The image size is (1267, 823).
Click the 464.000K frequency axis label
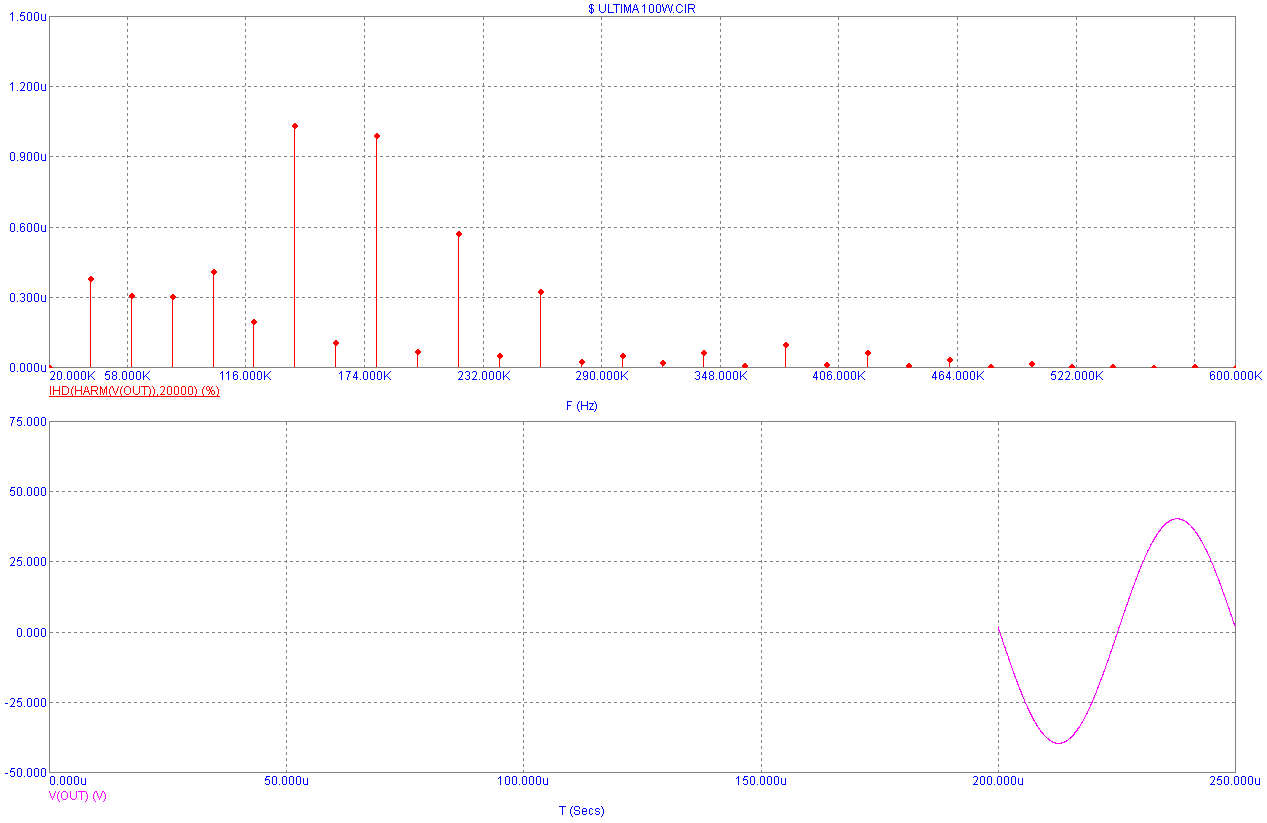pyautogui.click(x=957, y=376)
